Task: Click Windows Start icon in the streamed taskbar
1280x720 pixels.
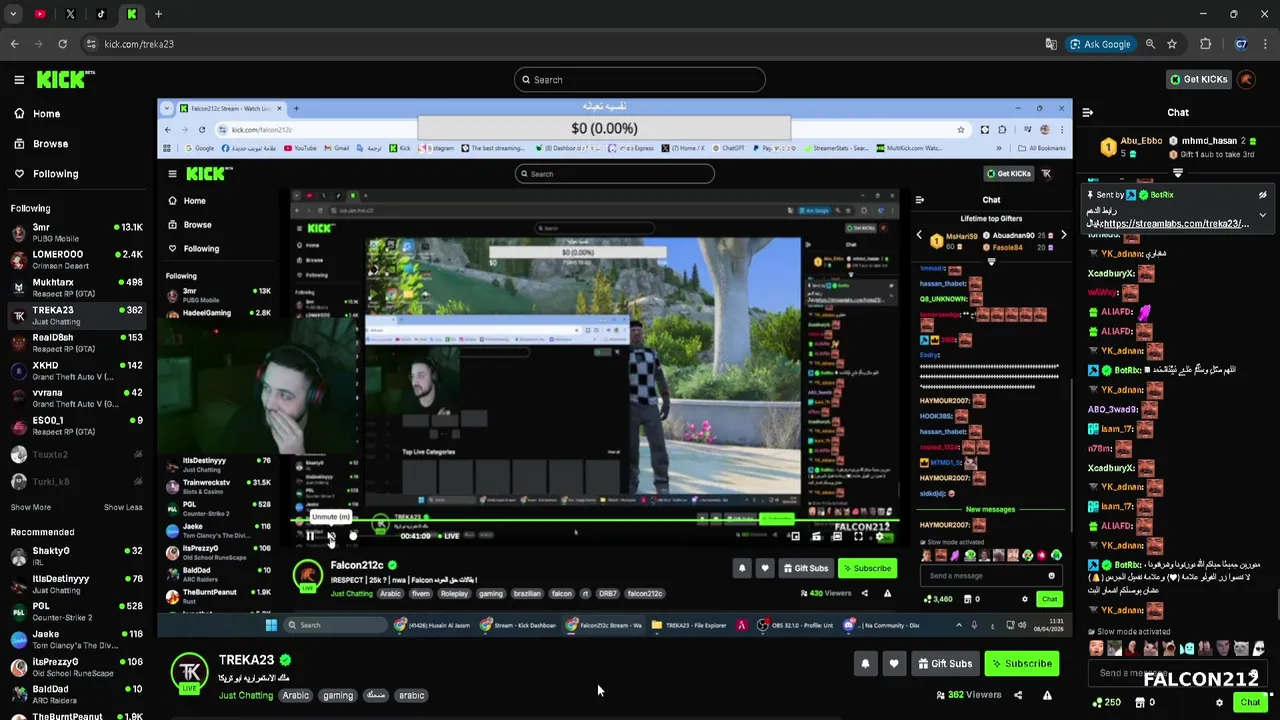Action: click(271, 625)
